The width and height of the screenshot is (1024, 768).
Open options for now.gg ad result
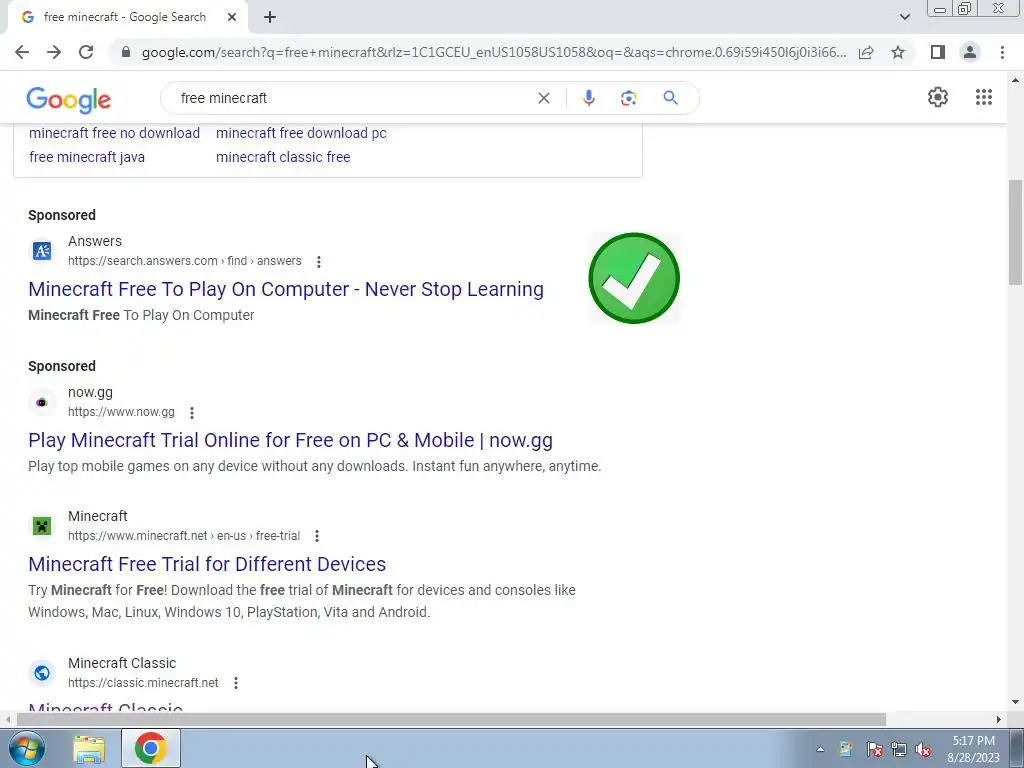(x=191, y=413)
